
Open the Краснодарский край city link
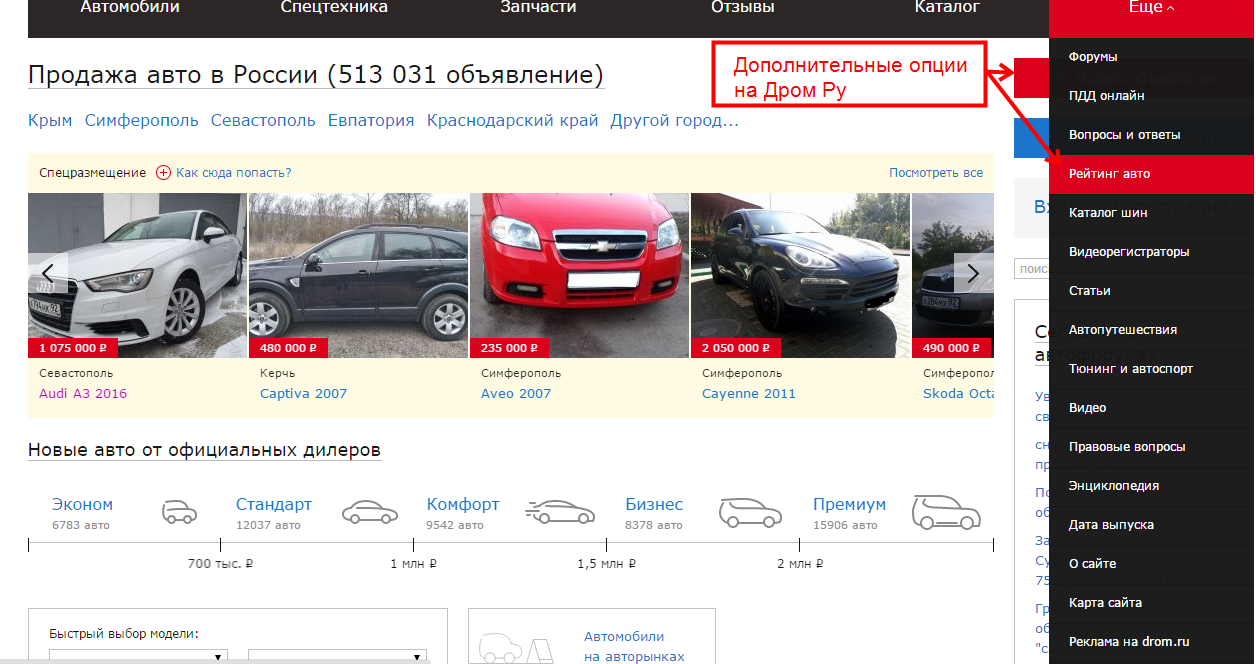coord(512,121)
